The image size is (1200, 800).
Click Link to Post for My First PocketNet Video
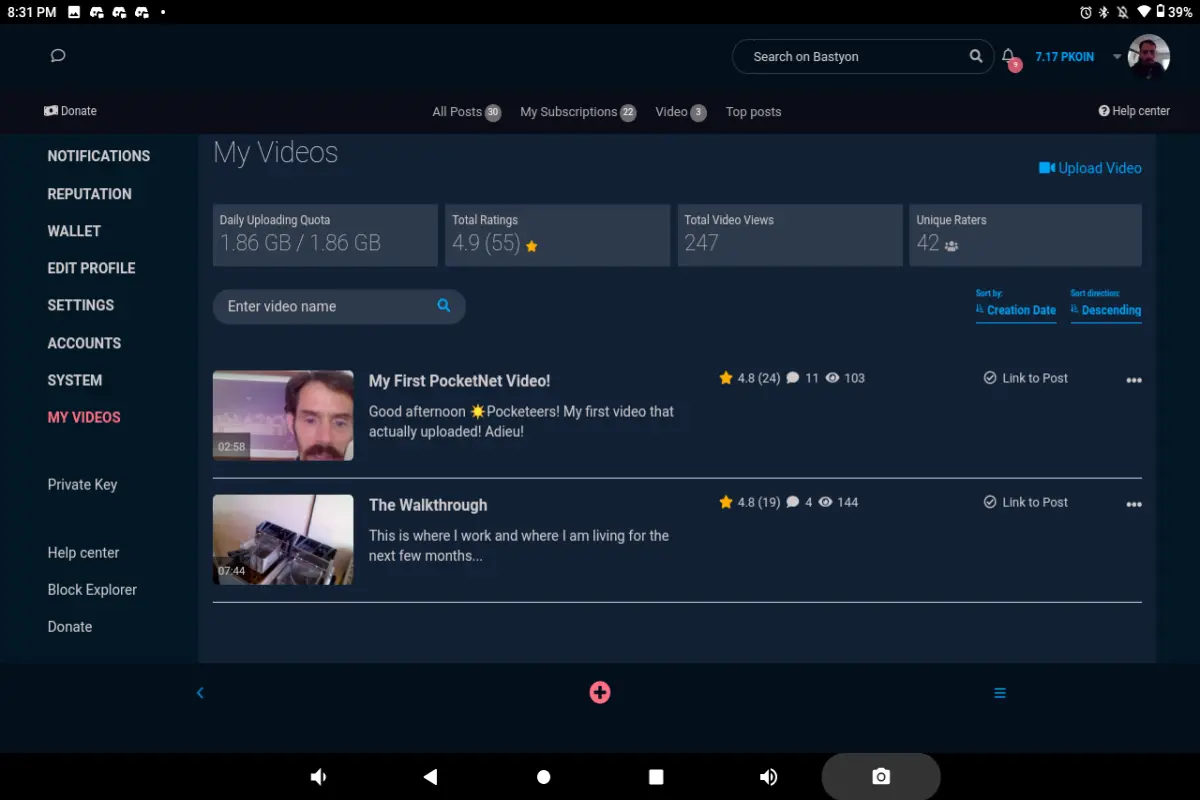(1026, 378)
